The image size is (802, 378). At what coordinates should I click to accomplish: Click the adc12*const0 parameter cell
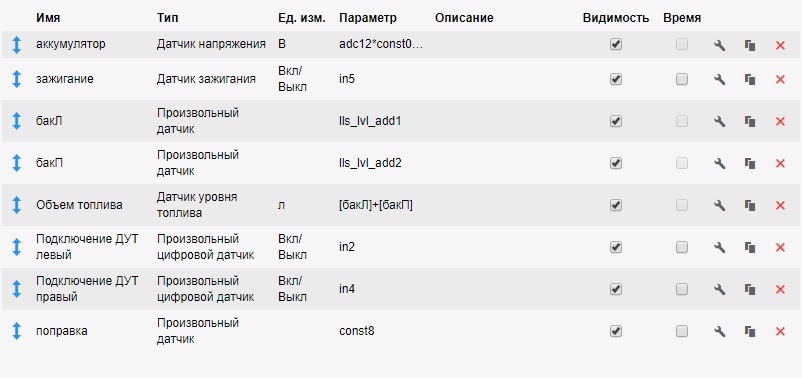(381, 44)
